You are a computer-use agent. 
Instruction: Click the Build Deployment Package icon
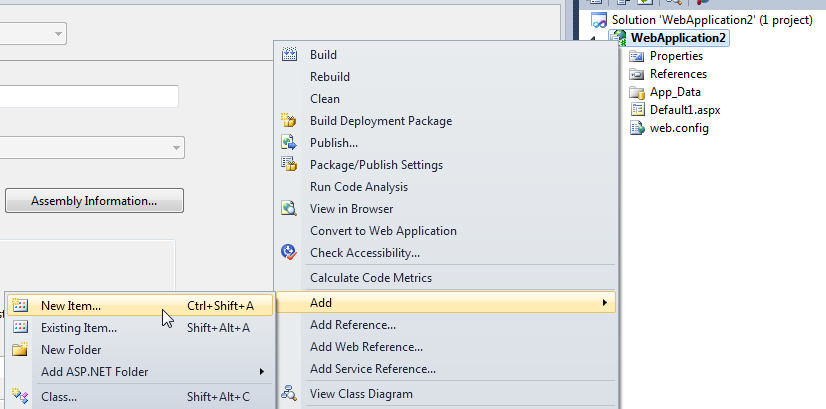[289, 120]
